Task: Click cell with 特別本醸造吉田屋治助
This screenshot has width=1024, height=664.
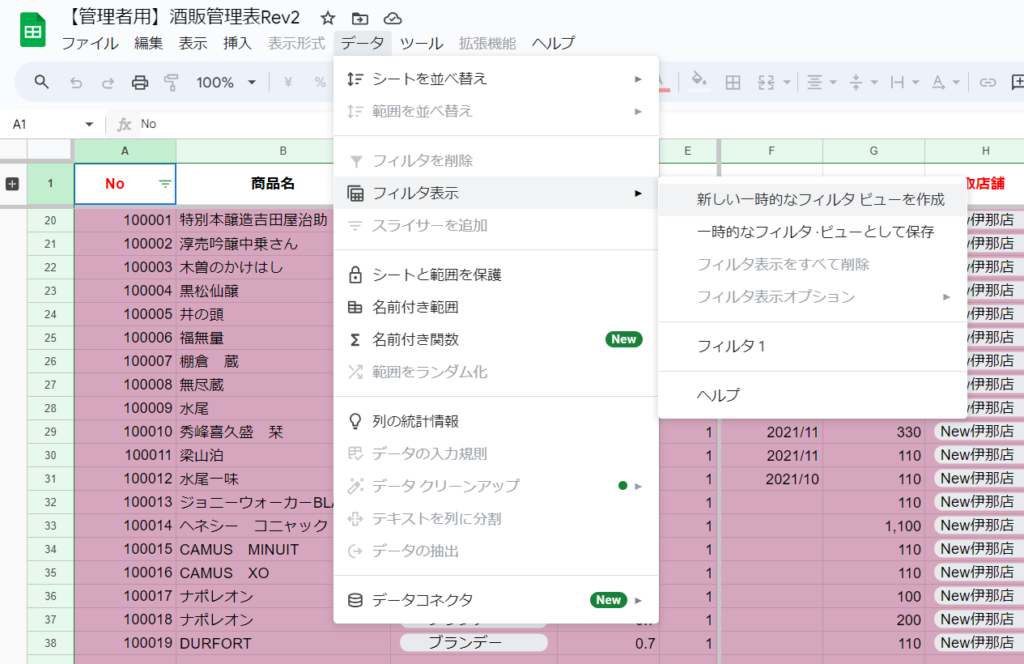Action: pyautogui.click(x=253, y=220)
